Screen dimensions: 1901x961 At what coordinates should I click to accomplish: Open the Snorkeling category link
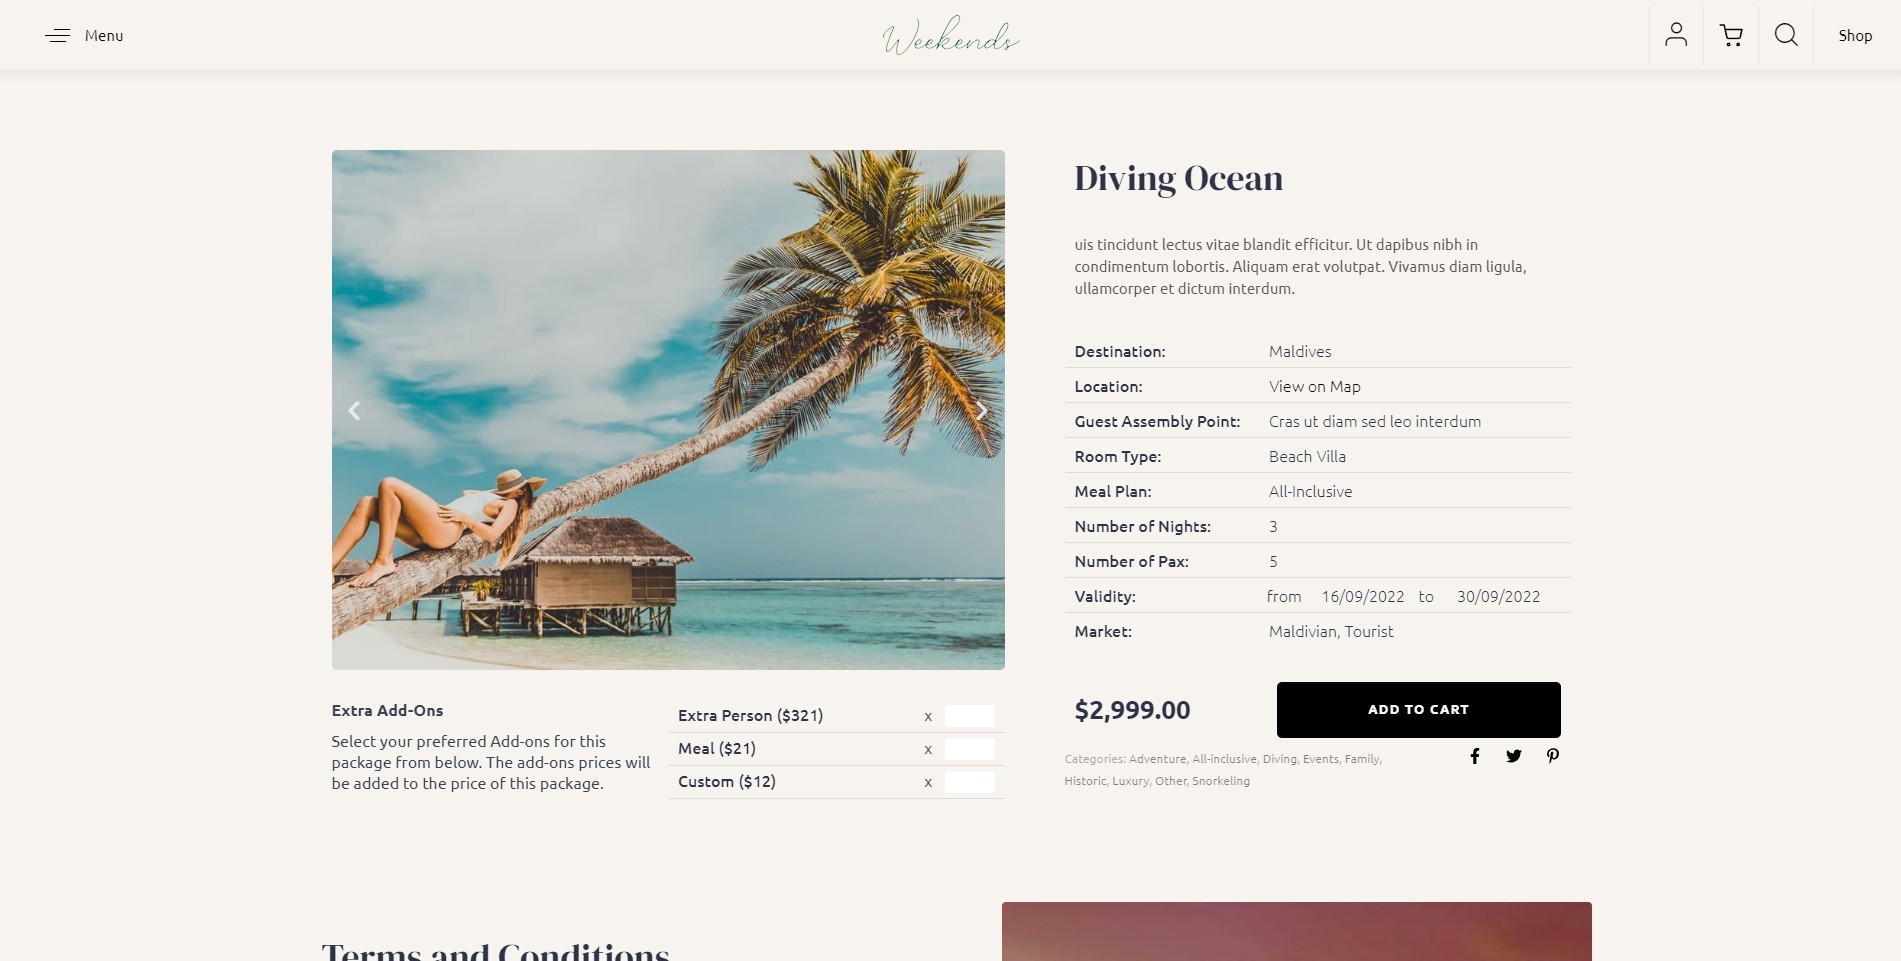point(1220,781)
